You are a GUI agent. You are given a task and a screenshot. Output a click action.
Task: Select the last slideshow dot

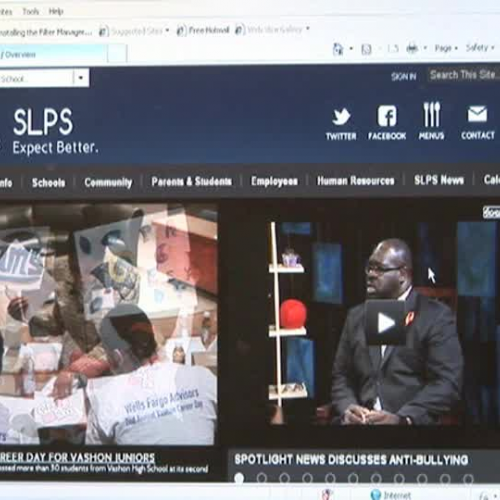(468, 479)
